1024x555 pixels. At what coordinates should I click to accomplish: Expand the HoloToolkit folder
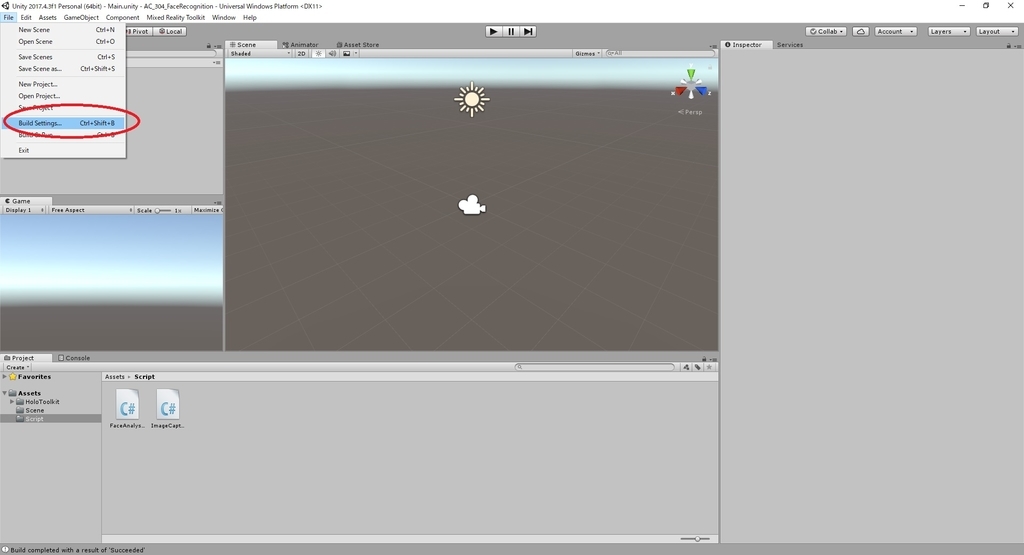pos(12,402)
